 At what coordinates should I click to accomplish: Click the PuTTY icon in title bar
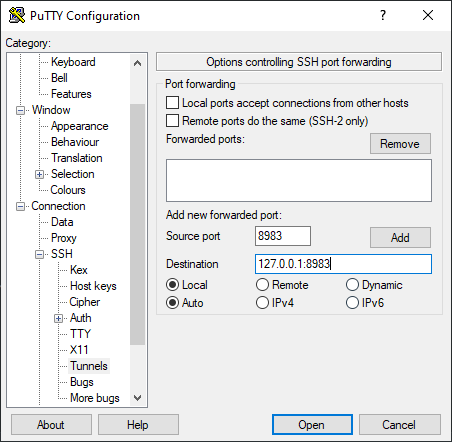point(17,15)
